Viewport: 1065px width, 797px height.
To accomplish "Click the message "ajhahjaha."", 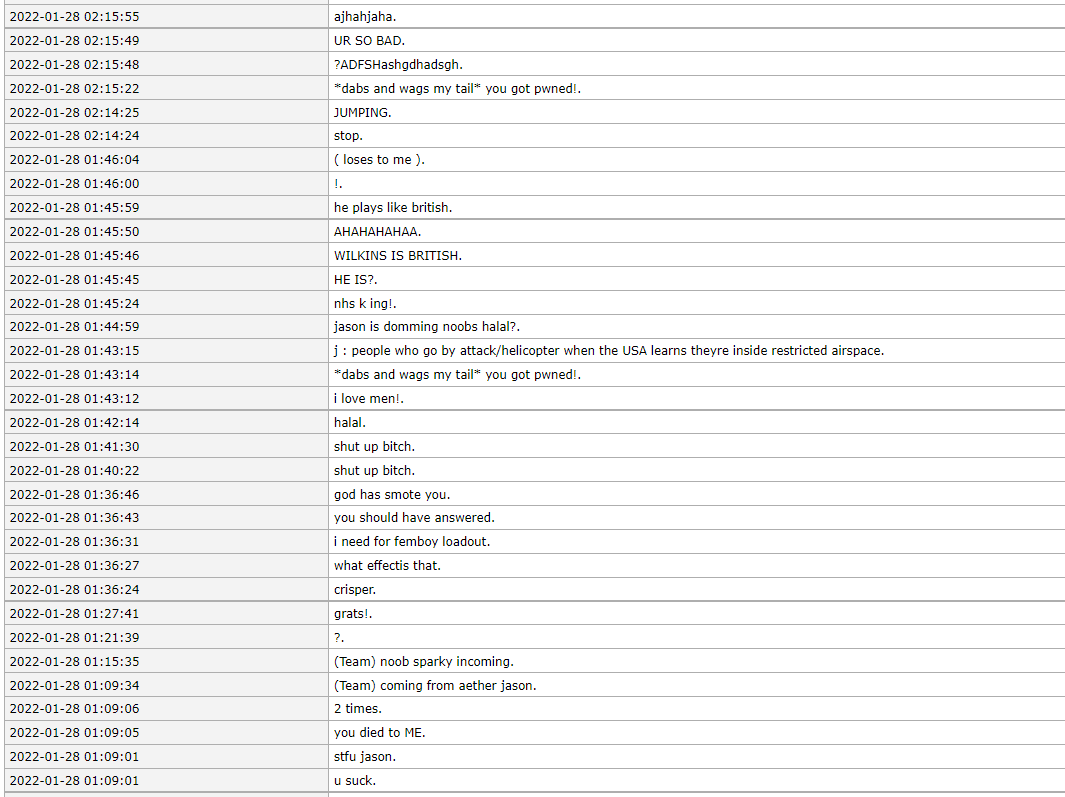I will tap(365, 17).
